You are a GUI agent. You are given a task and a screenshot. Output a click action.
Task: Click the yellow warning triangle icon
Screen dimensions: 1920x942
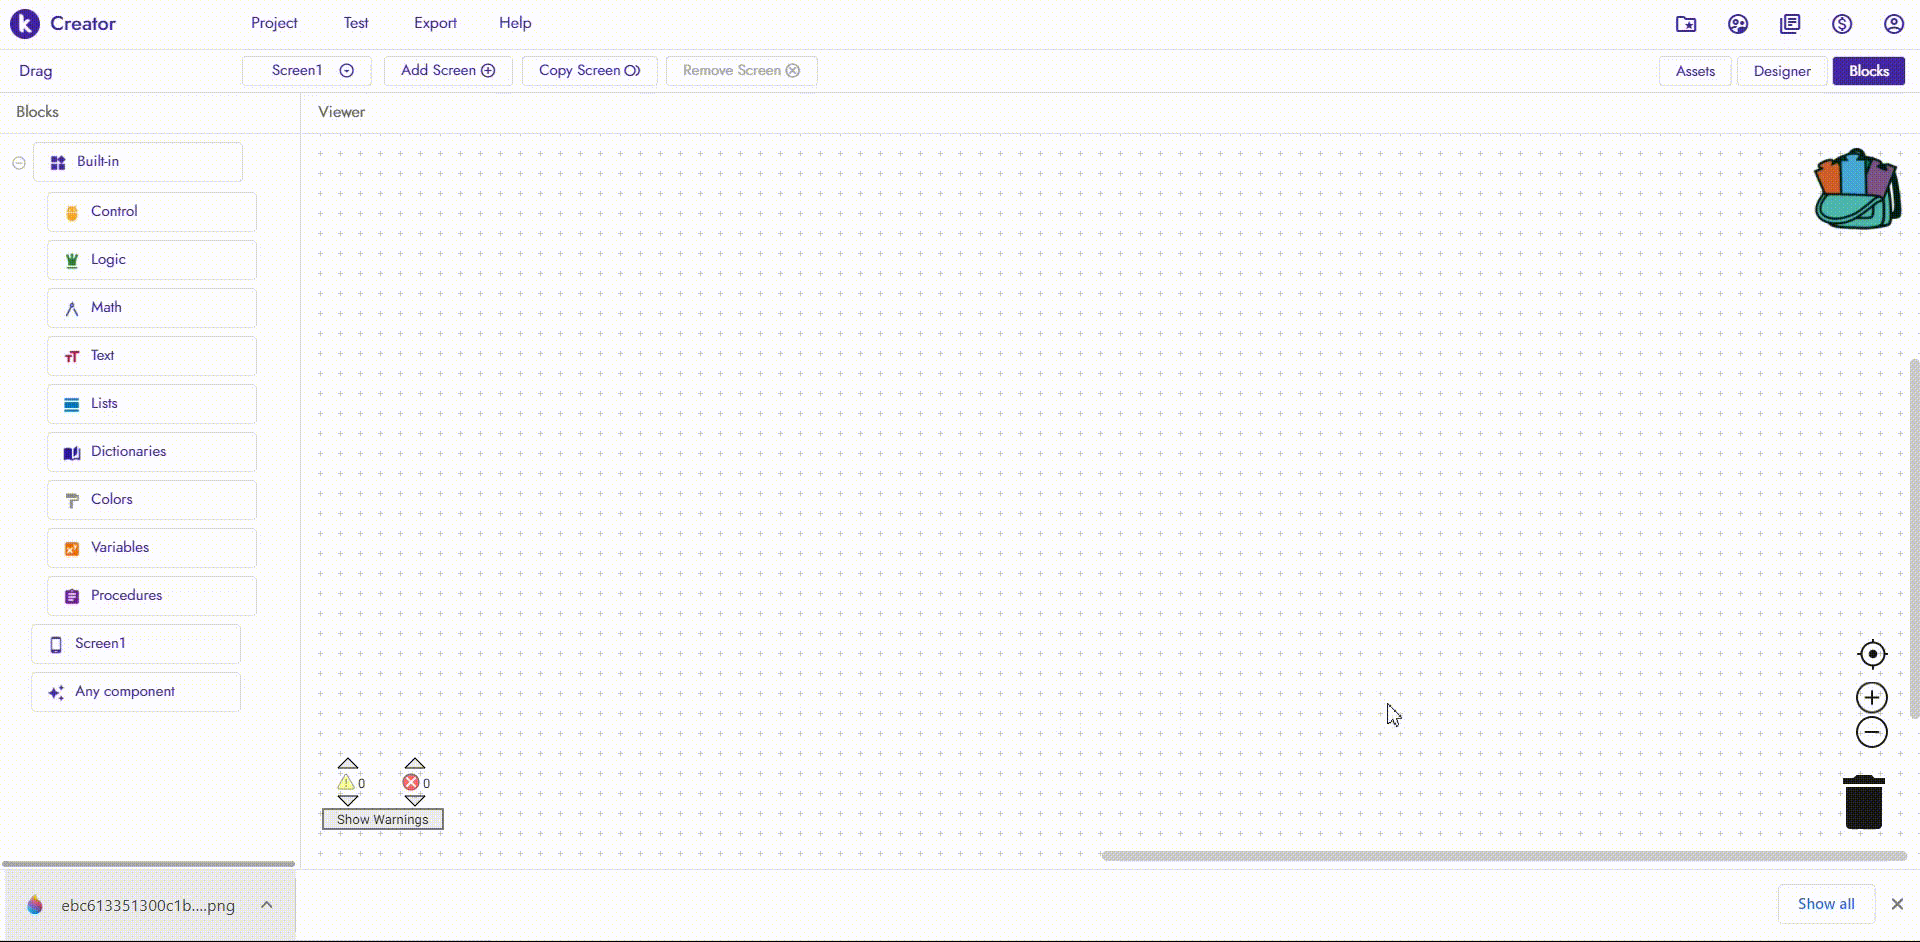(346, 782)
